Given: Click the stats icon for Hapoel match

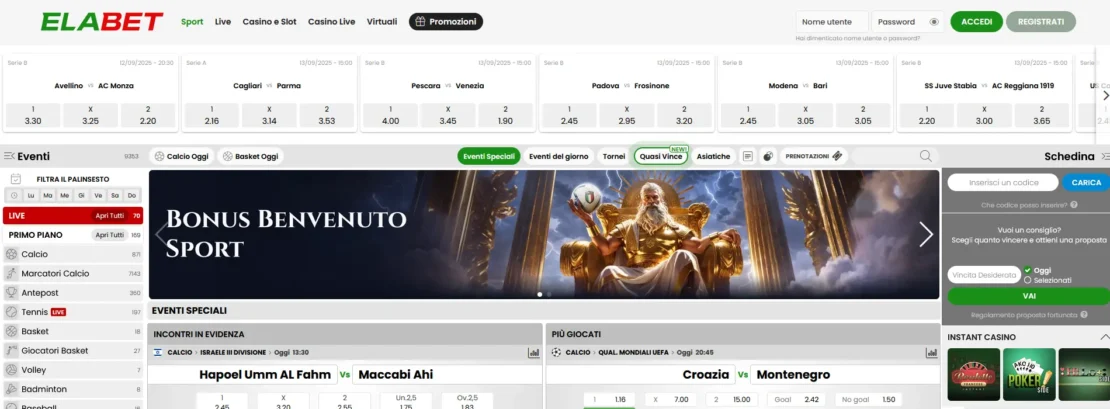Looking at the screenshot, I should click(534, 352).
